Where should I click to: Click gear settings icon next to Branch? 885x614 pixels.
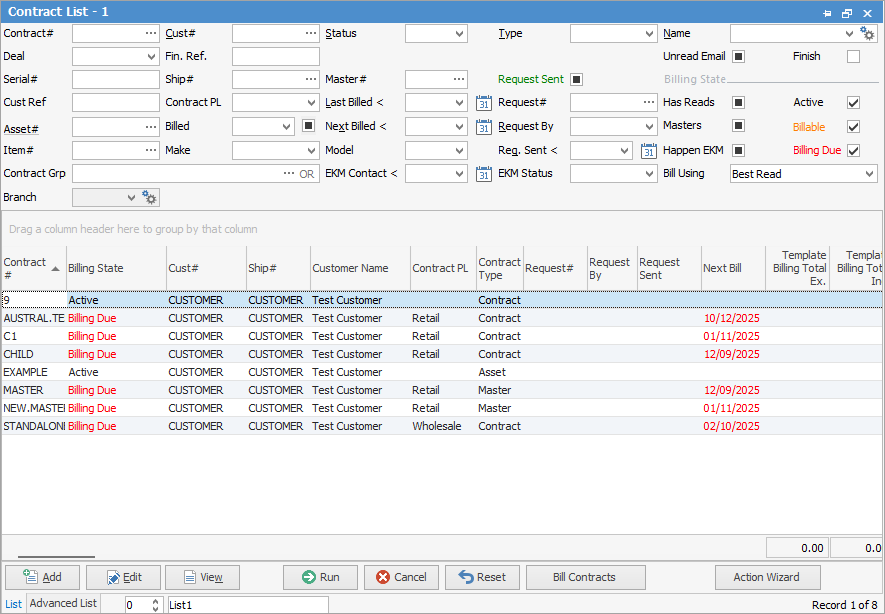[150, 198]
